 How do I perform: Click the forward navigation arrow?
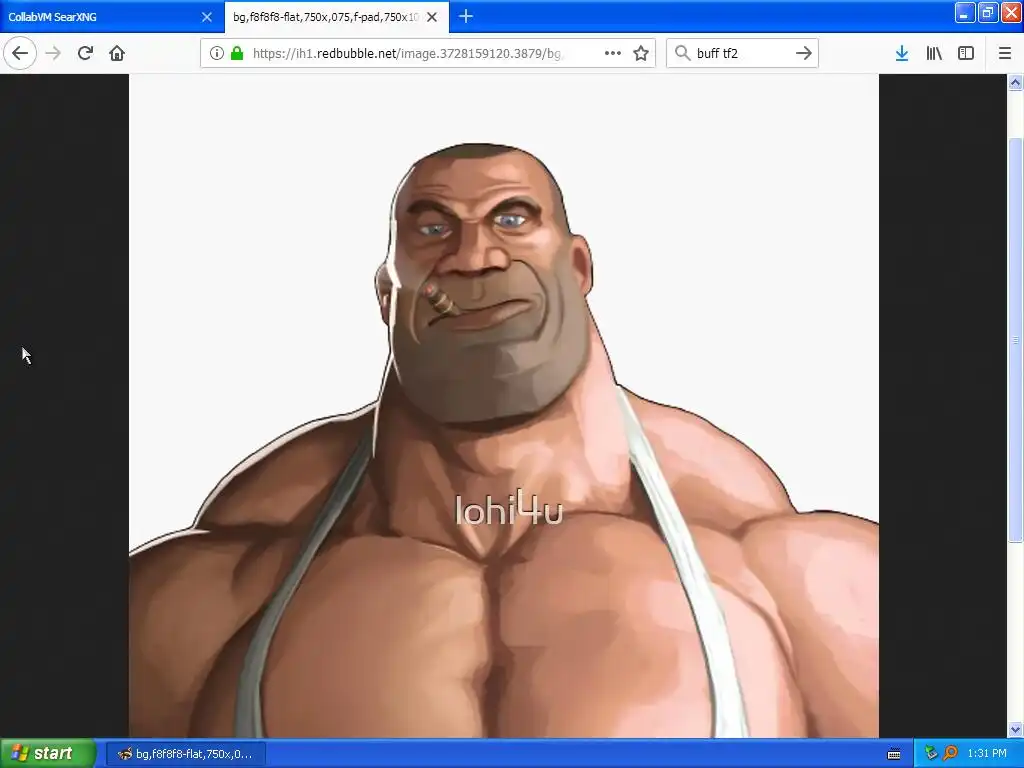pyautogui.click(x=54, y=53)
